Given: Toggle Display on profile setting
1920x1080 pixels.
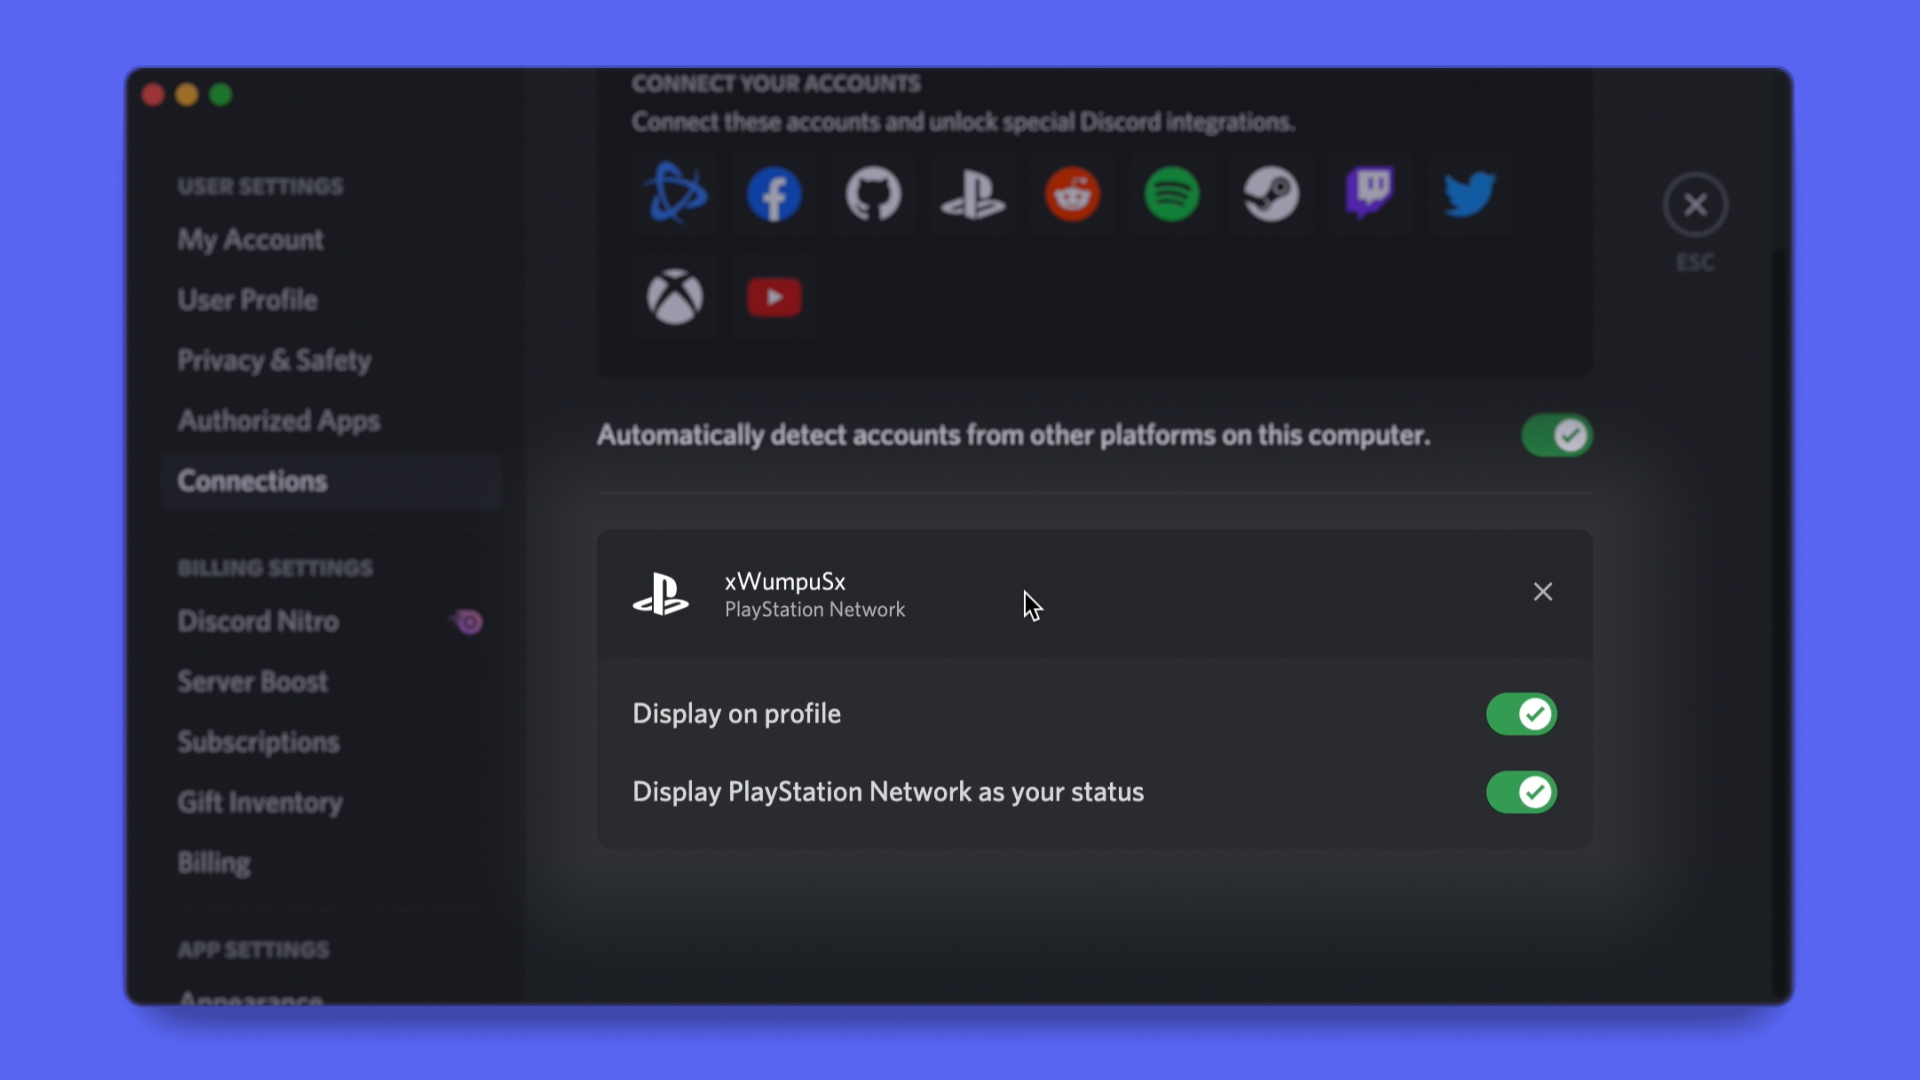Looking at the screenshot, I should tap(1520, 713).
